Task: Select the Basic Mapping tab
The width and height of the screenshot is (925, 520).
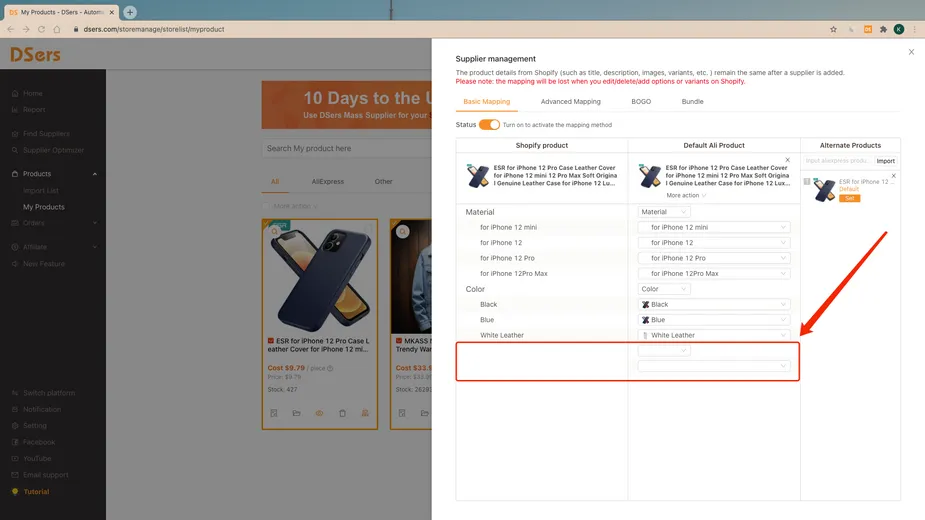Action: point(487,102)
